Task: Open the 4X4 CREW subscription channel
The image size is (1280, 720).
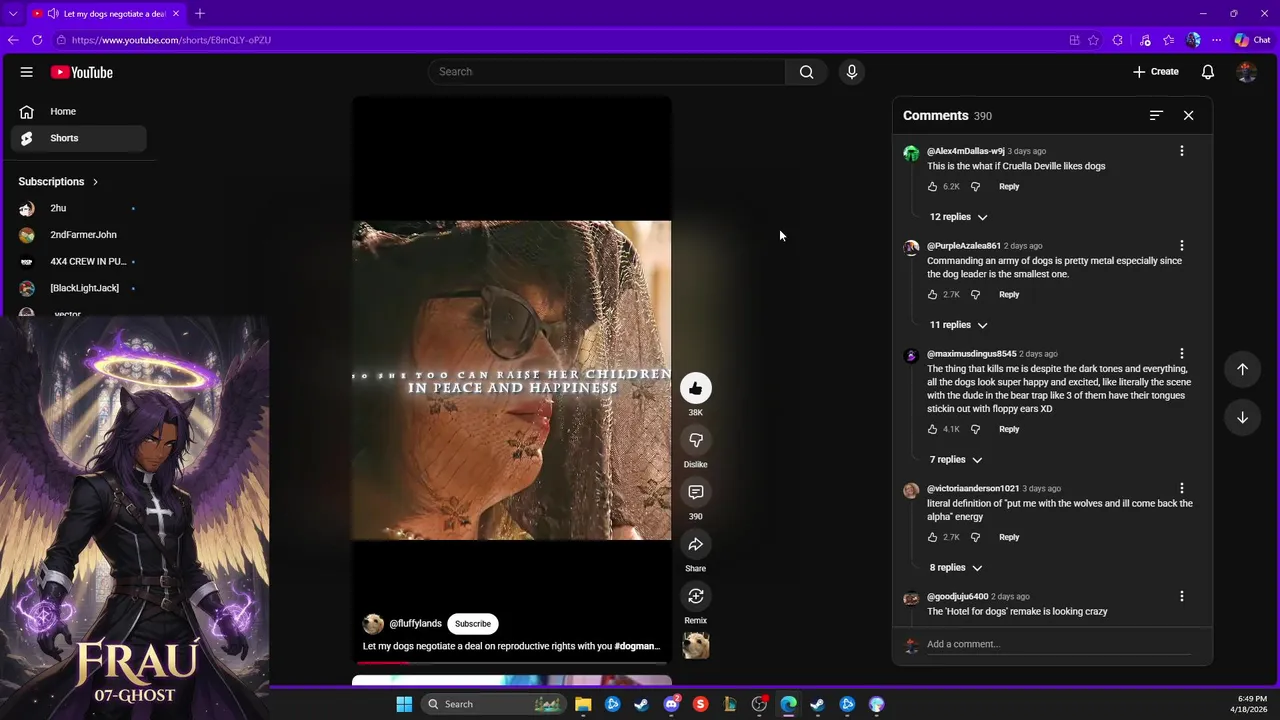Action: pos(79,262)
